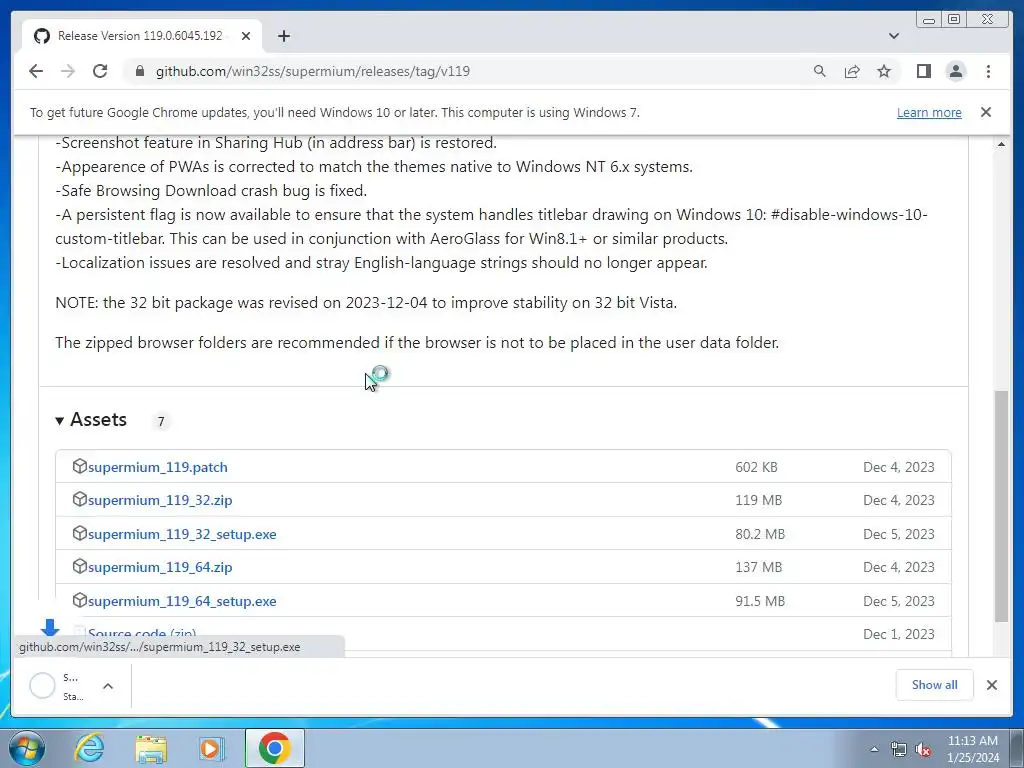
Task: Click the 602 KB size text
Action: (756, 467)
